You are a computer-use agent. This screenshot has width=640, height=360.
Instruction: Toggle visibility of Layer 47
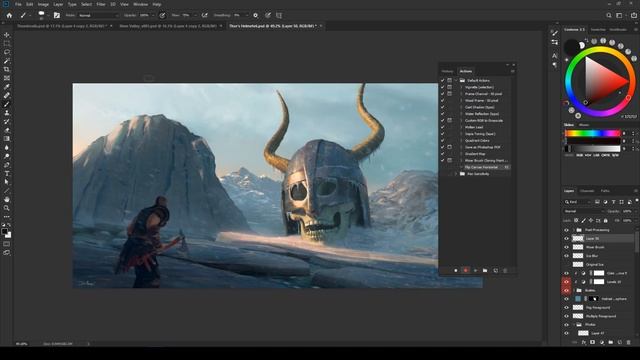pyautogui.click(x=567, y=333)
